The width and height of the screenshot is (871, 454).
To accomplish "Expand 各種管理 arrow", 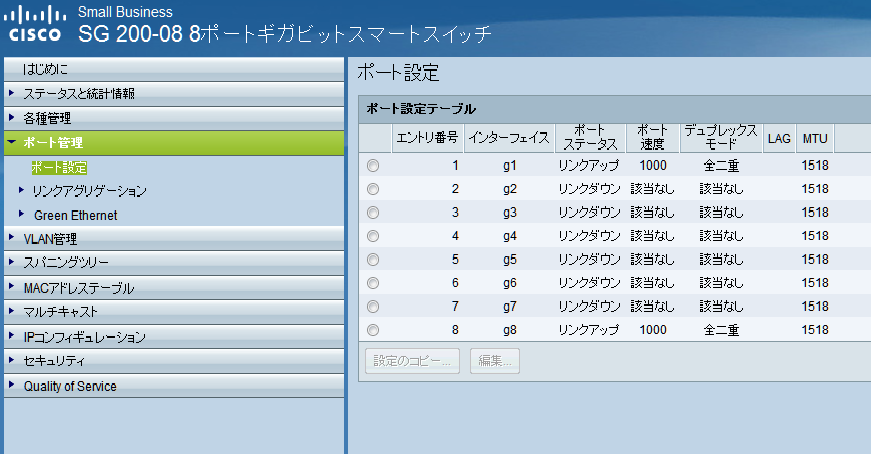I will point(11,117).
